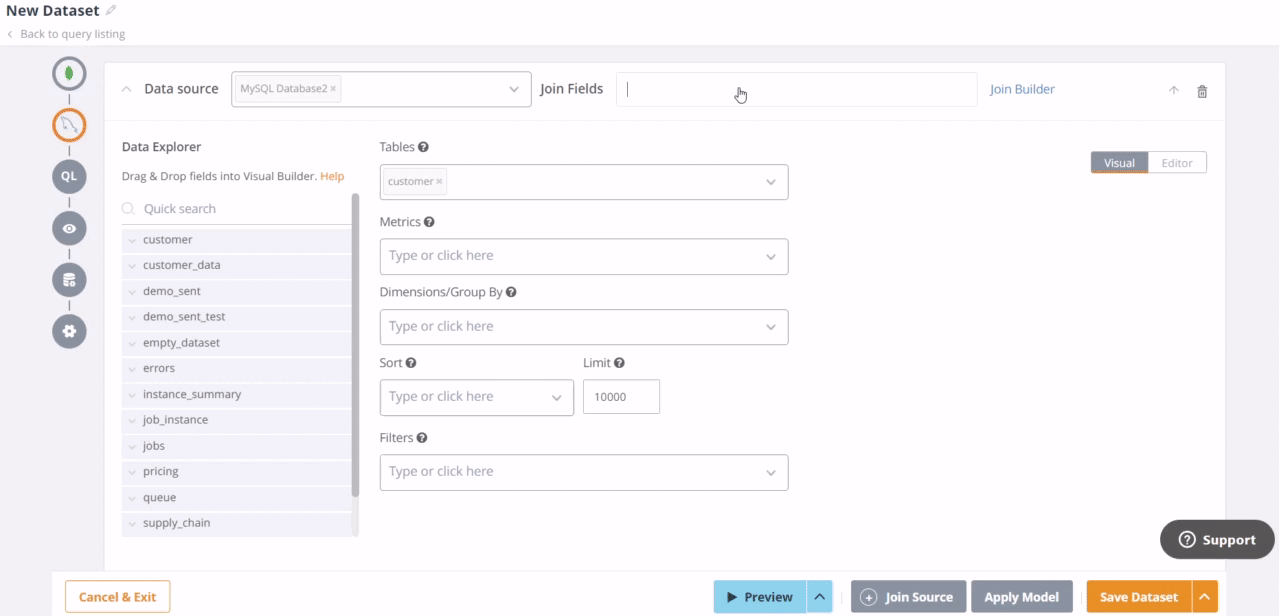Open the QL step in sidebar
1280x616 pixels.
[x=69, y=176]
